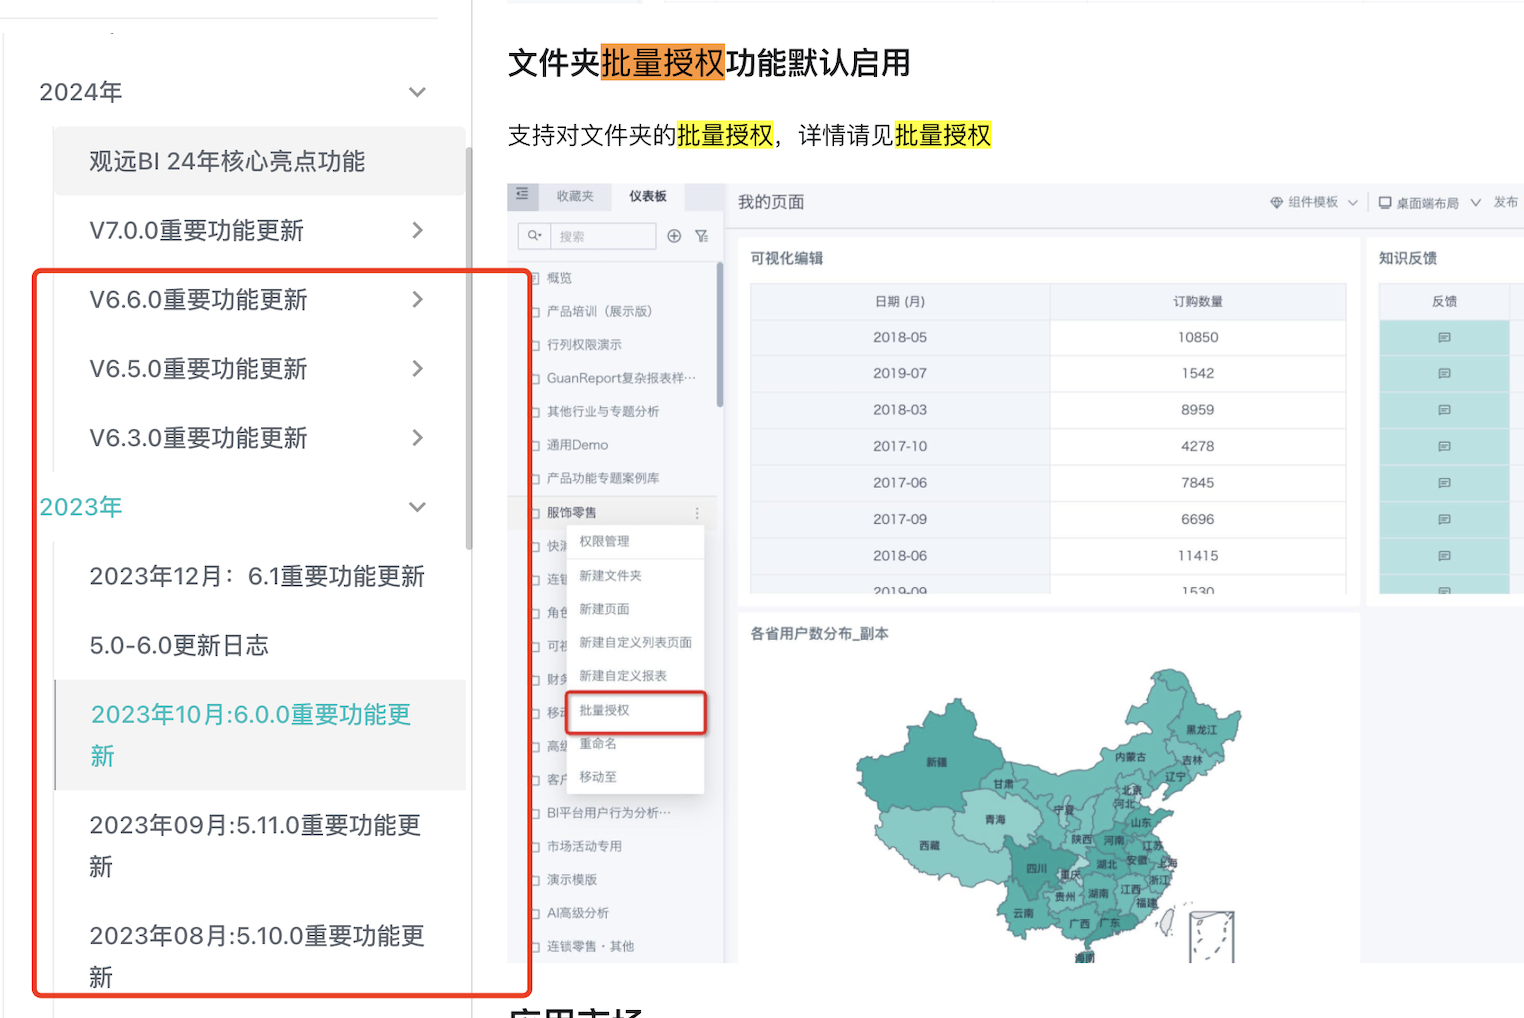Click inside the 搜索 search field
Viewport: 1524px width, 1018px height.
click(600, 235)
